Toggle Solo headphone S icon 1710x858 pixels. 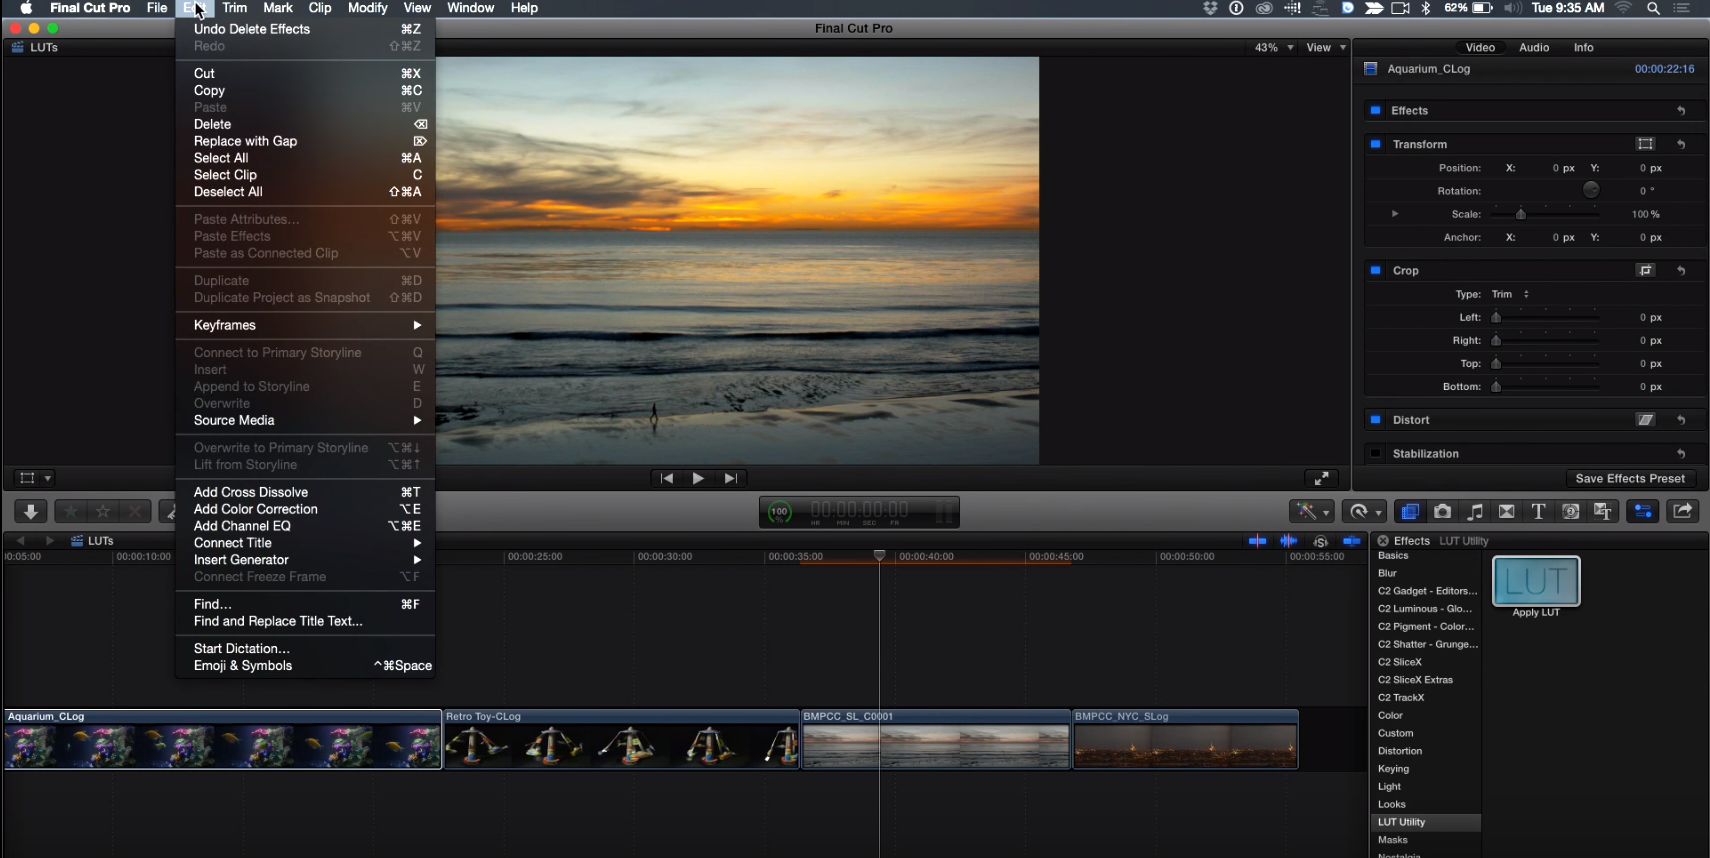1320,541
